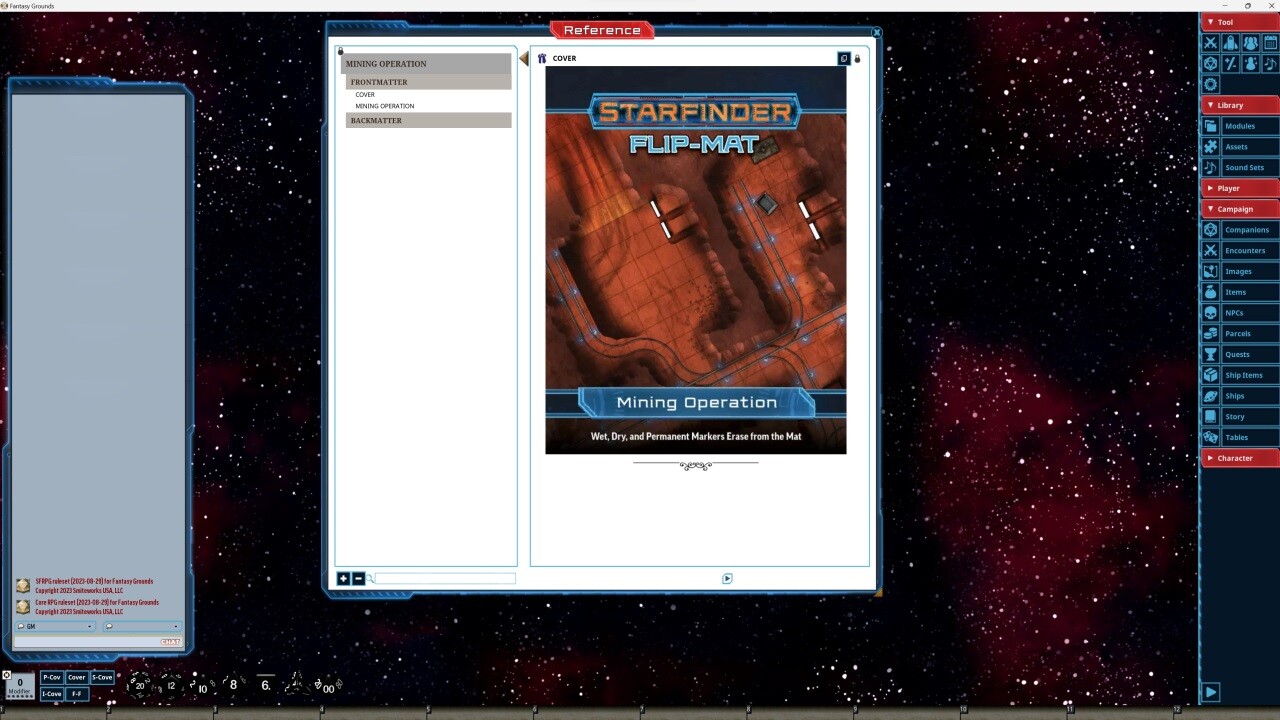Open the NPCs sidebar icon
Screen dimensions: 1280x720
pyautogui.click(x=1210, y=312)
